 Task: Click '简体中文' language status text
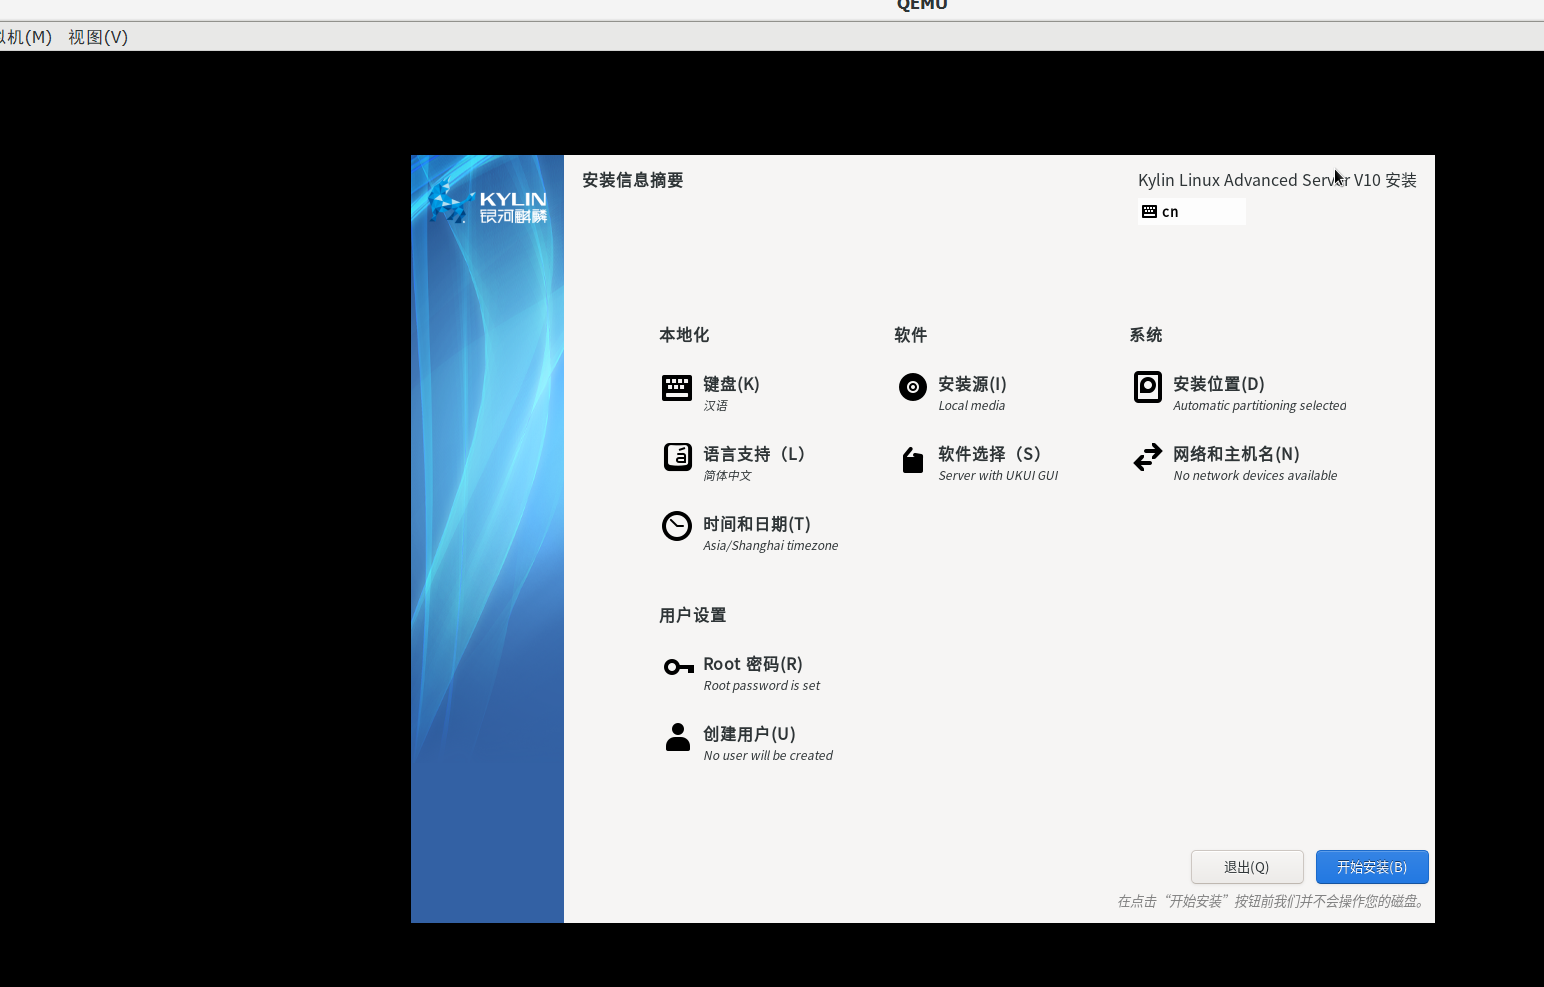pos(727,476)
